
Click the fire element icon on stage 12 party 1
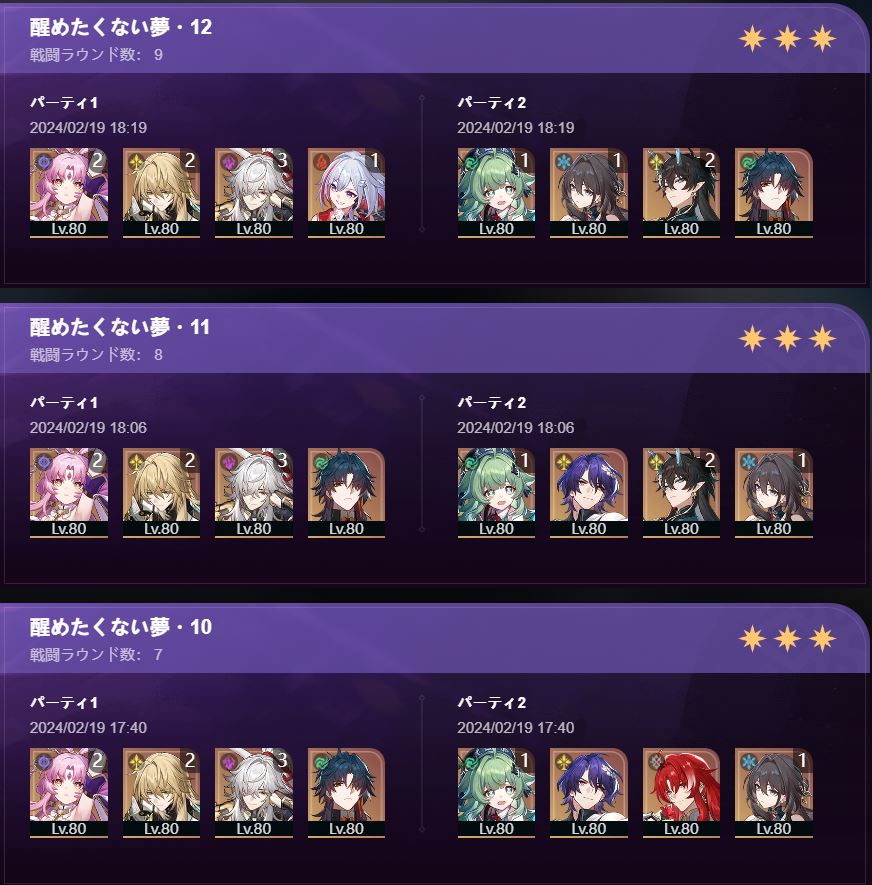click(x=320, y=163)
